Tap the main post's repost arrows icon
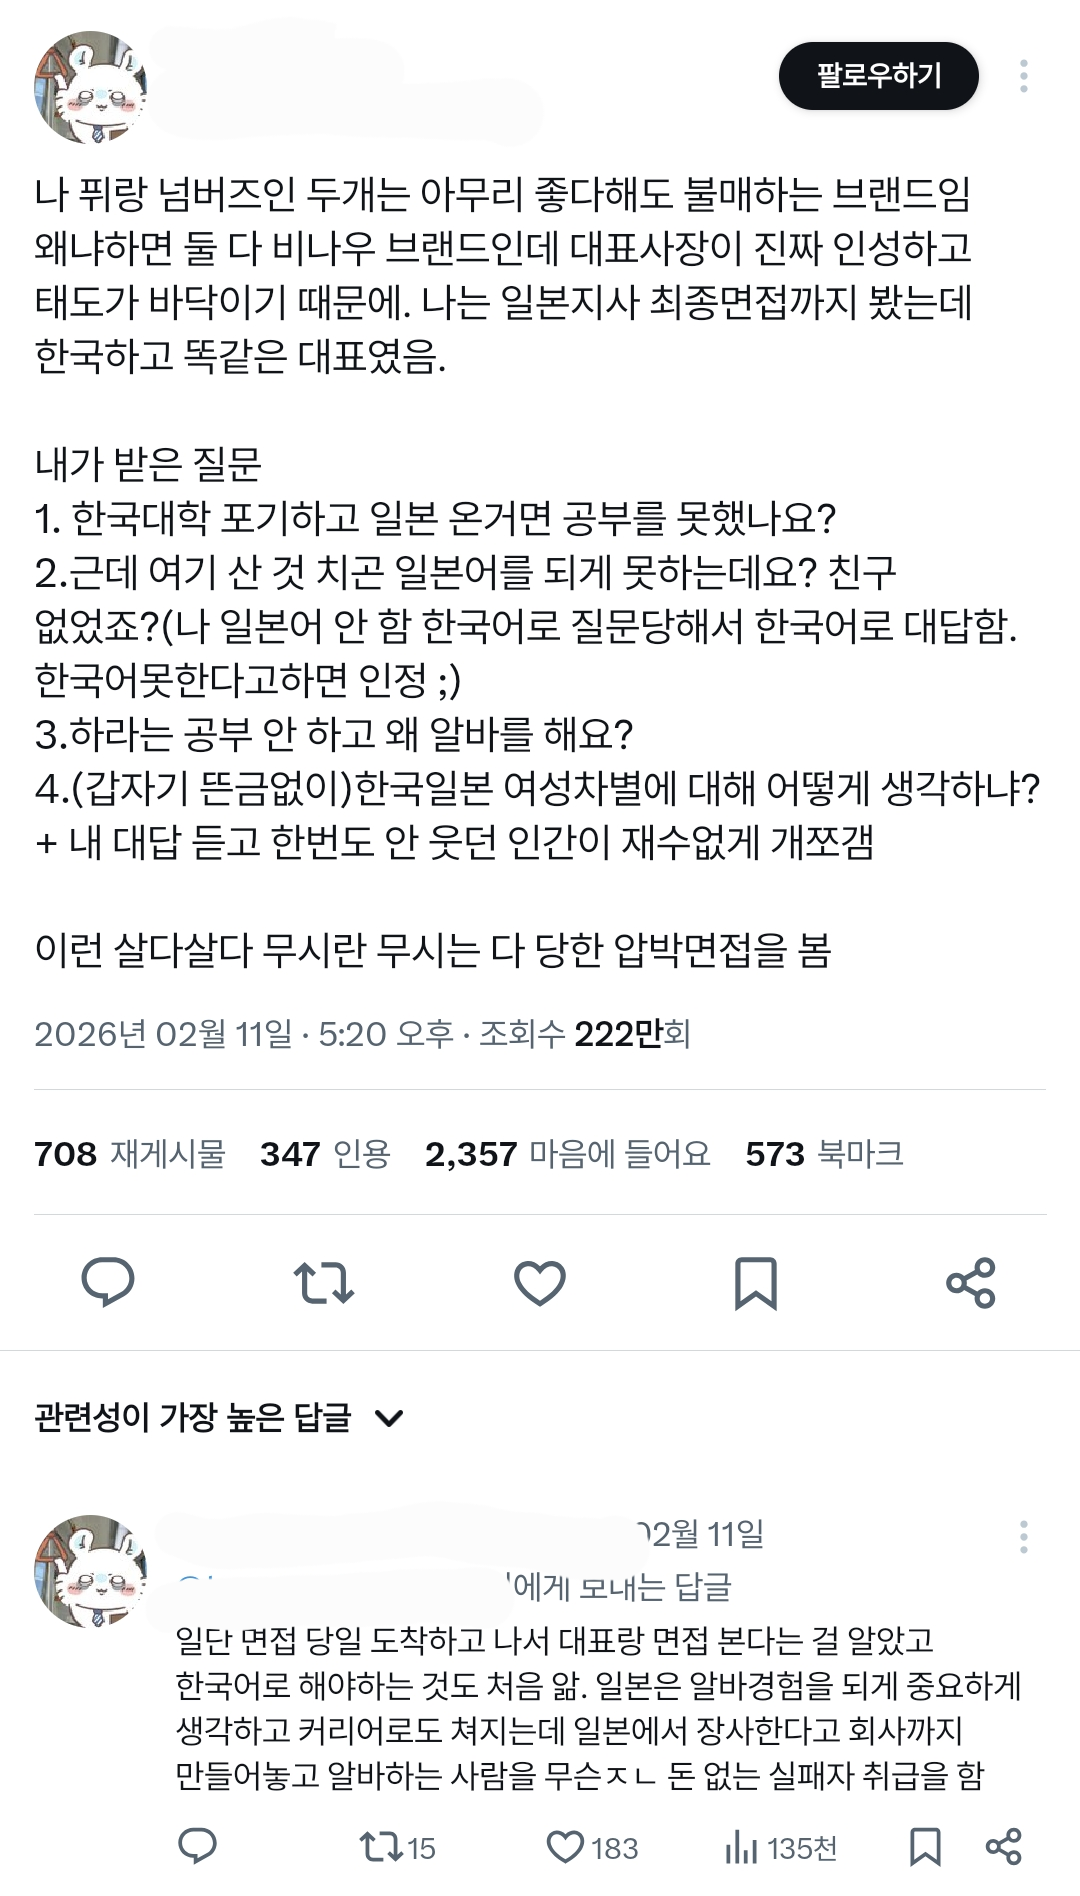This screenshot has width=1080, height=1896. pos(324,1283)
